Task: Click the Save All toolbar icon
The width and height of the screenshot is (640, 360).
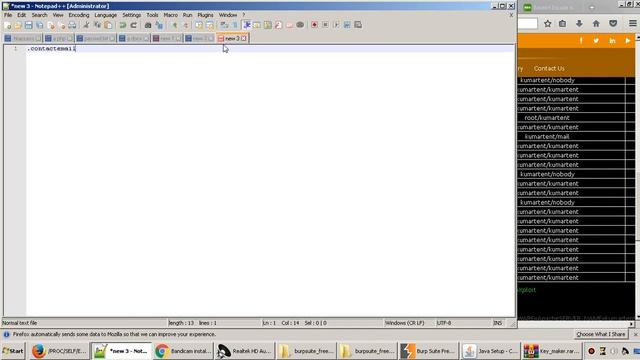Action: coord(40,25)
